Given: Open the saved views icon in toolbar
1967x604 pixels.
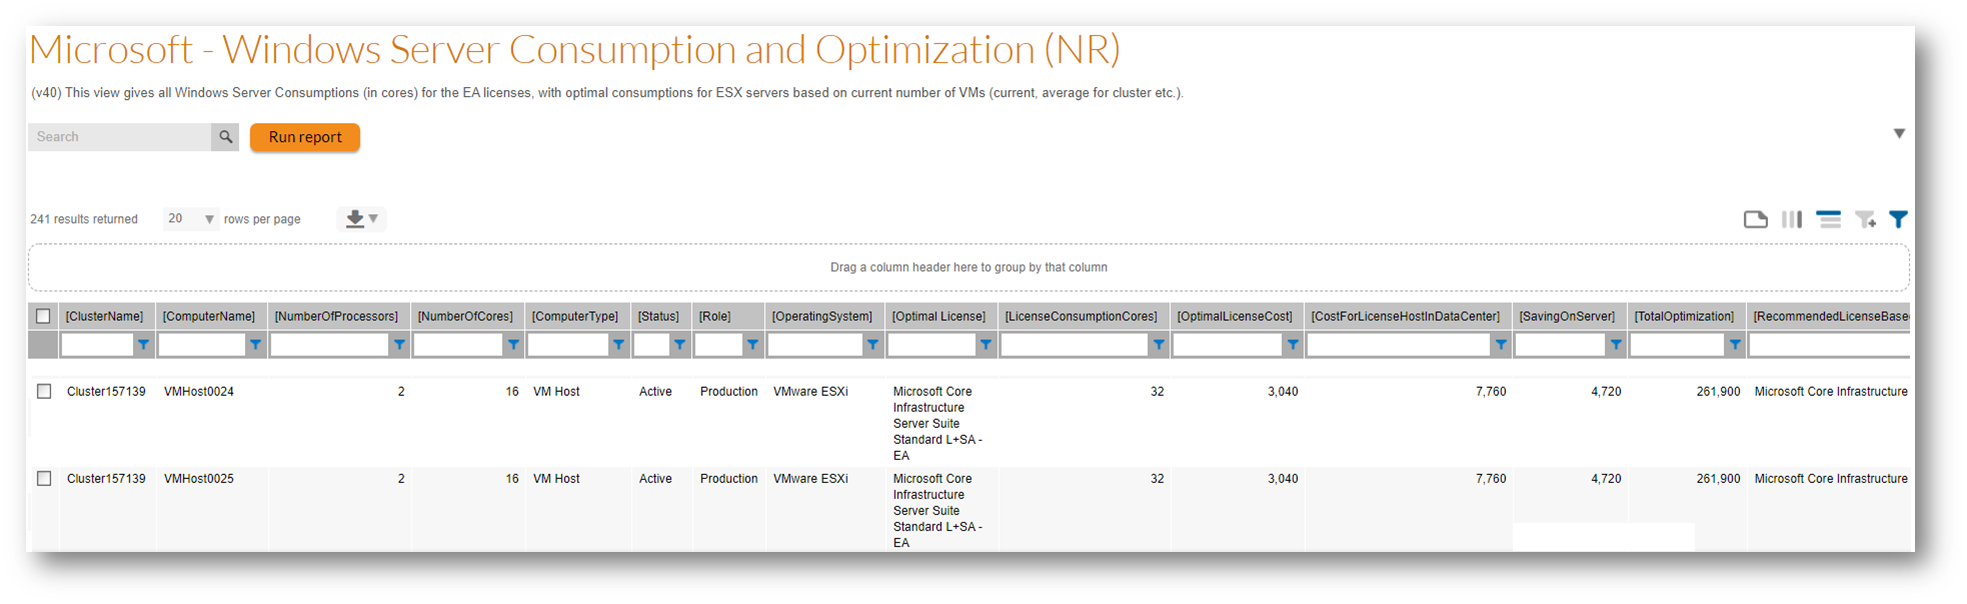Looking at the screenshot, I should tap(1755, 219).
